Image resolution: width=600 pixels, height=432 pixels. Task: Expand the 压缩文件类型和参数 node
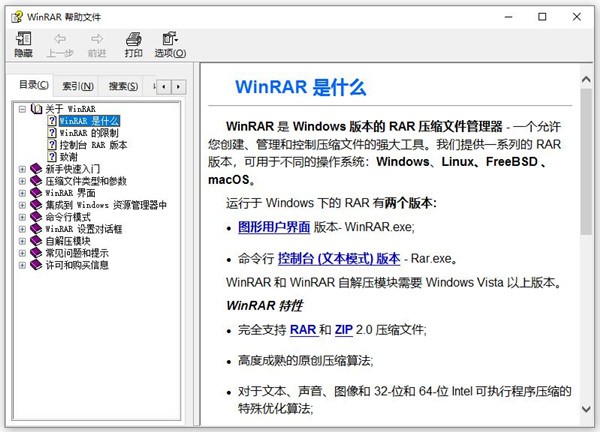coord(22,181)
